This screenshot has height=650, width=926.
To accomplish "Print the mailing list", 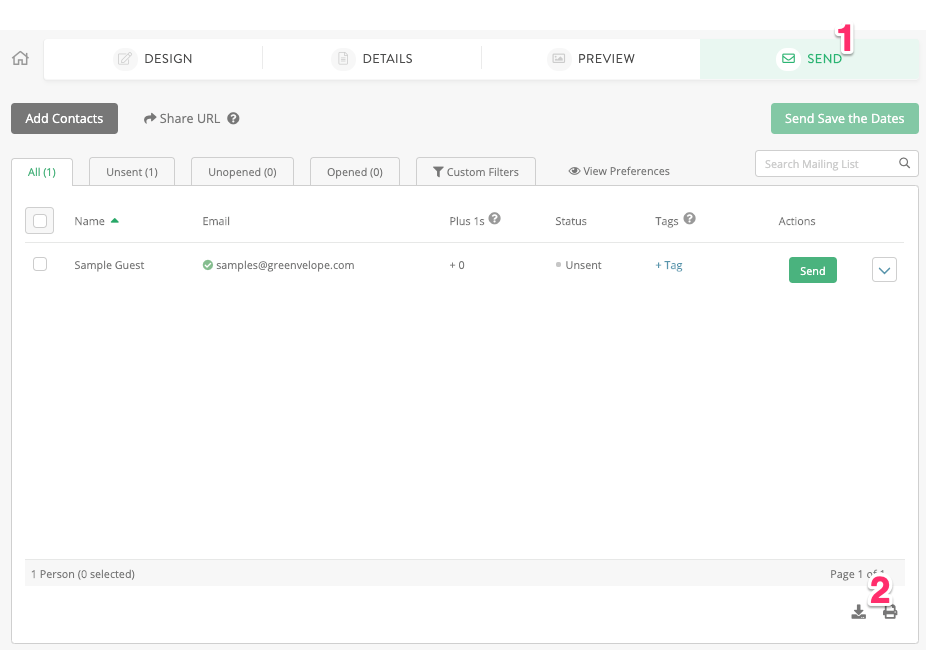I will point(889,611).
